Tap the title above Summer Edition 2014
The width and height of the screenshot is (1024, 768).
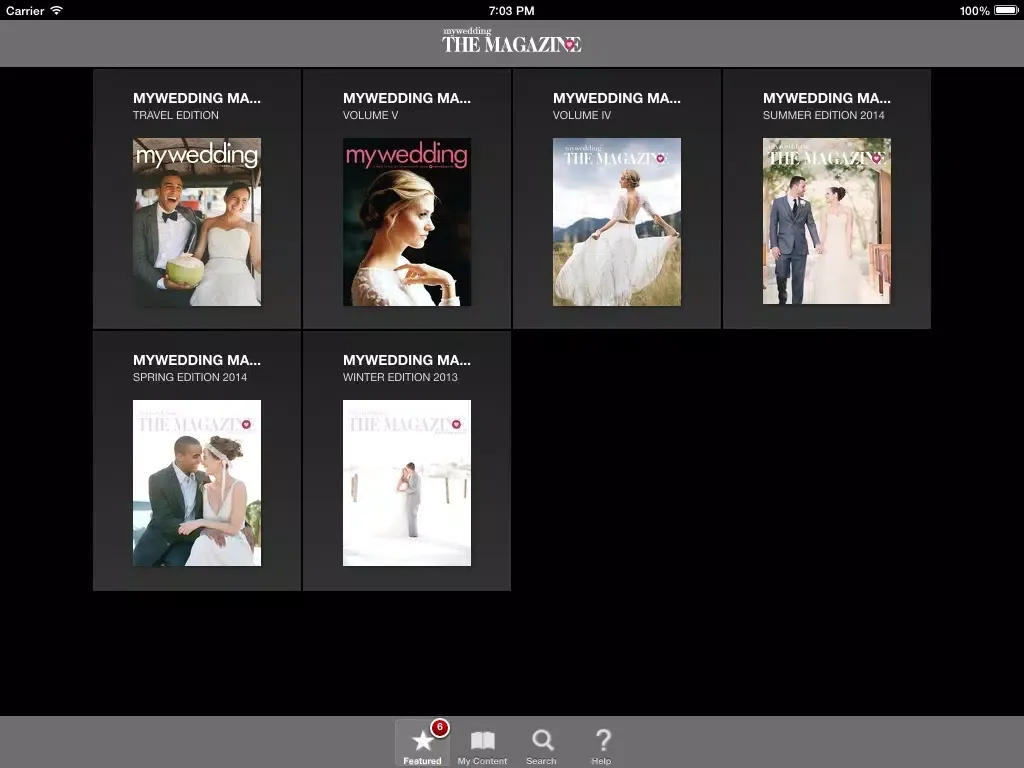pos(827,98)
